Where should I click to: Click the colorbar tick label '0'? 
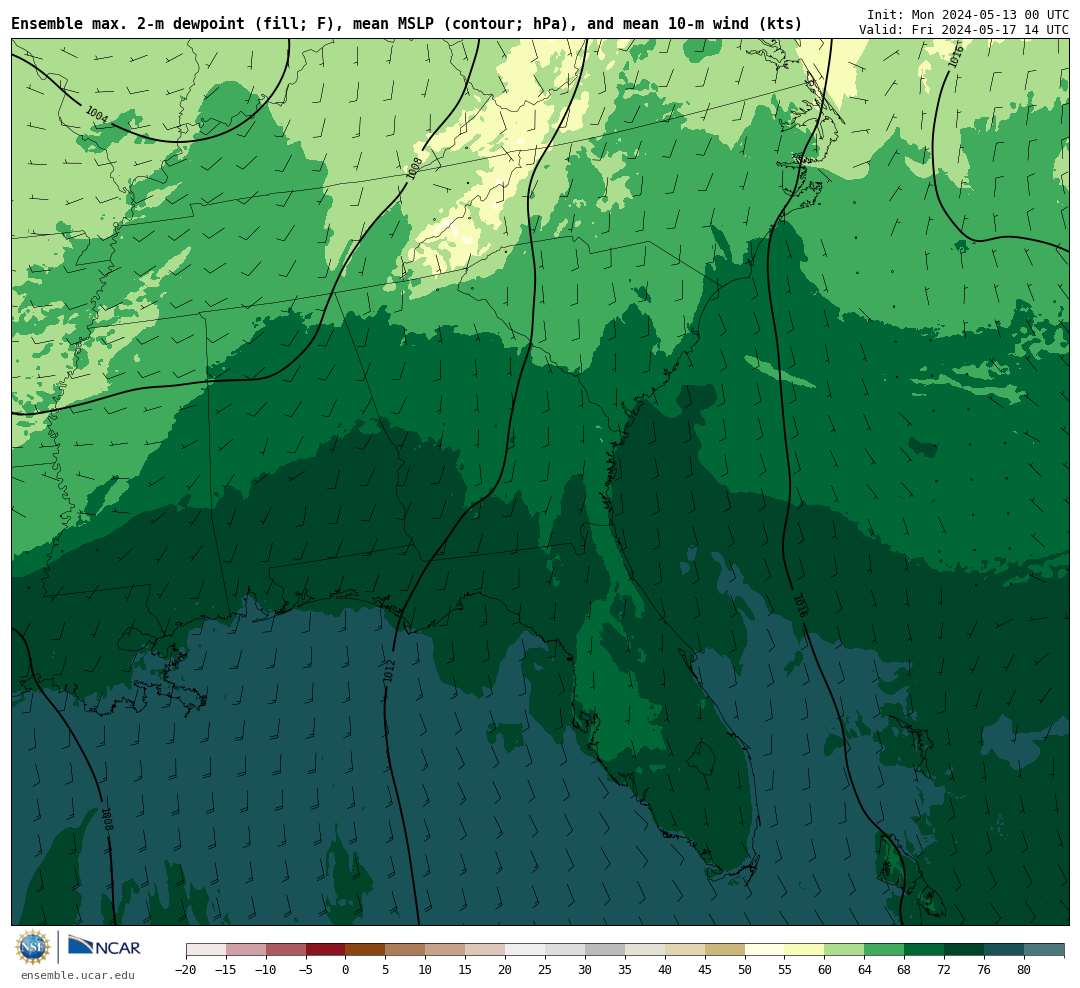click(x=345, y=970)
